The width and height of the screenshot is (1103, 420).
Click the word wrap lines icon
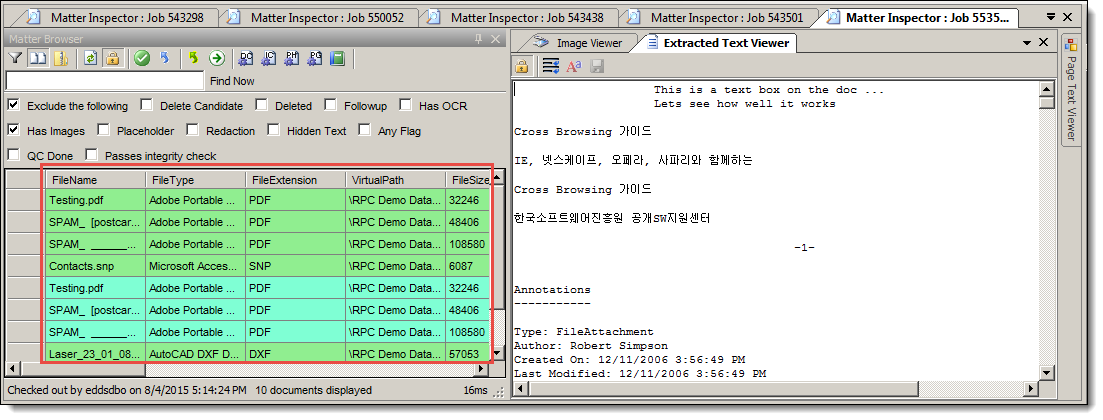(x=551, y=67)
